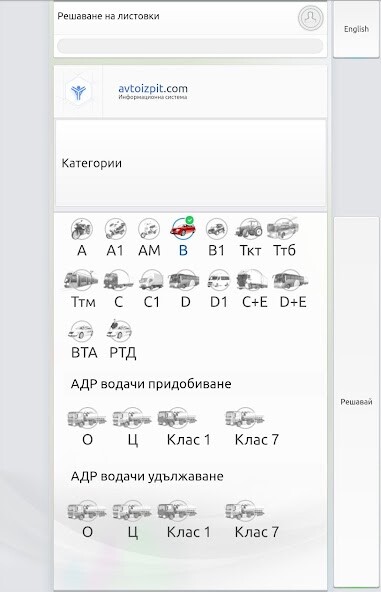
Task: Click the avtoizpit hexagon logo icon
Action: click(79, 92)
